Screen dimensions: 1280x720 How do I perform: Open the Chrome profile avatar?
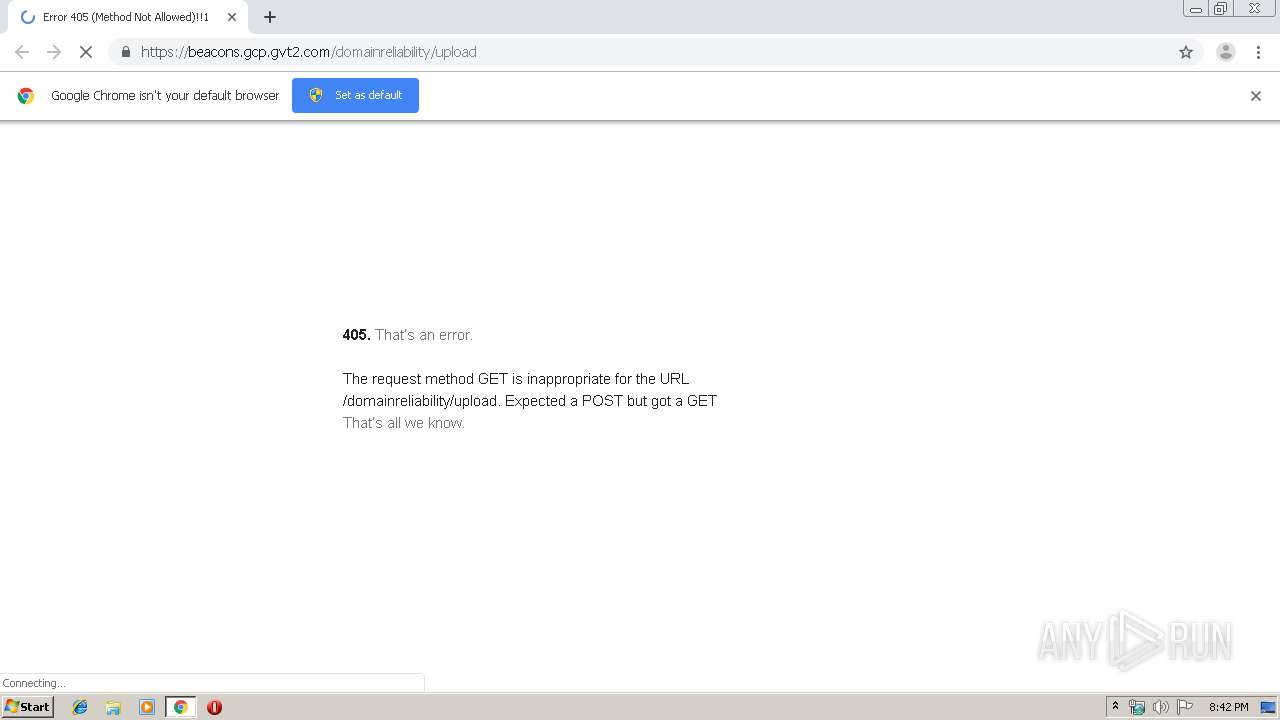coord(1225,52)
